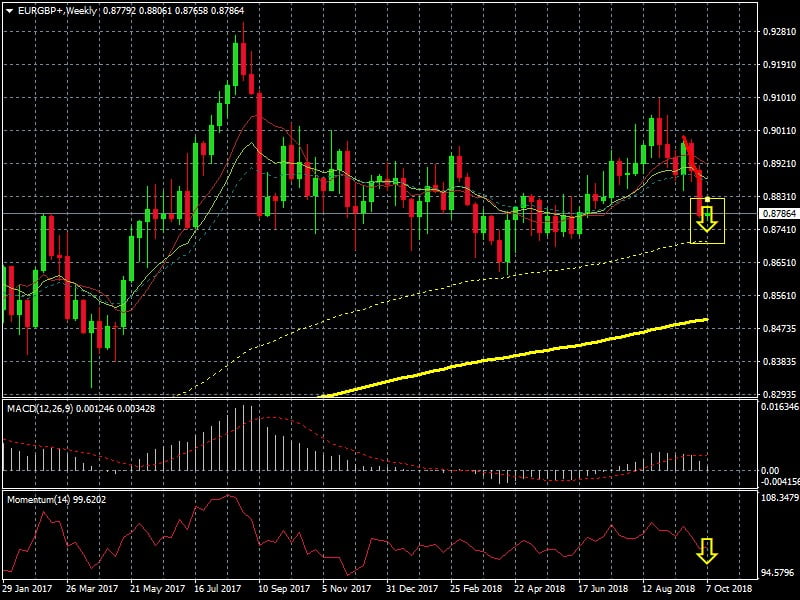Click the Momentum scale value 108.3479
800x600 pixels.
pyautogui.click(x=779, y=497)
